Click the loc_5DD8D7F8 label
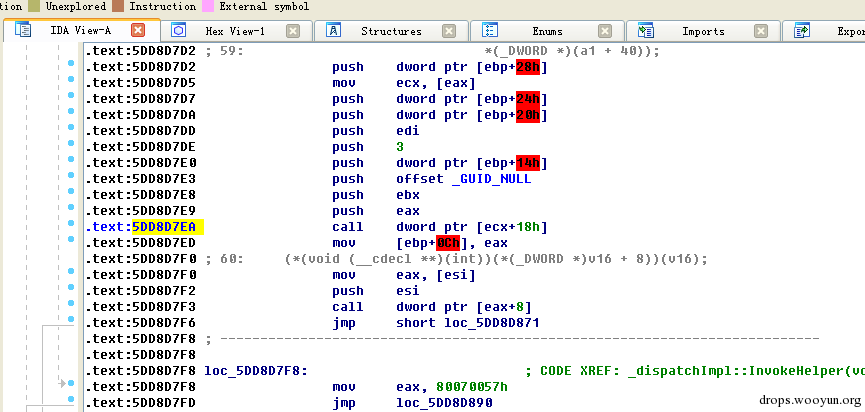 click(x=256, y=371)
